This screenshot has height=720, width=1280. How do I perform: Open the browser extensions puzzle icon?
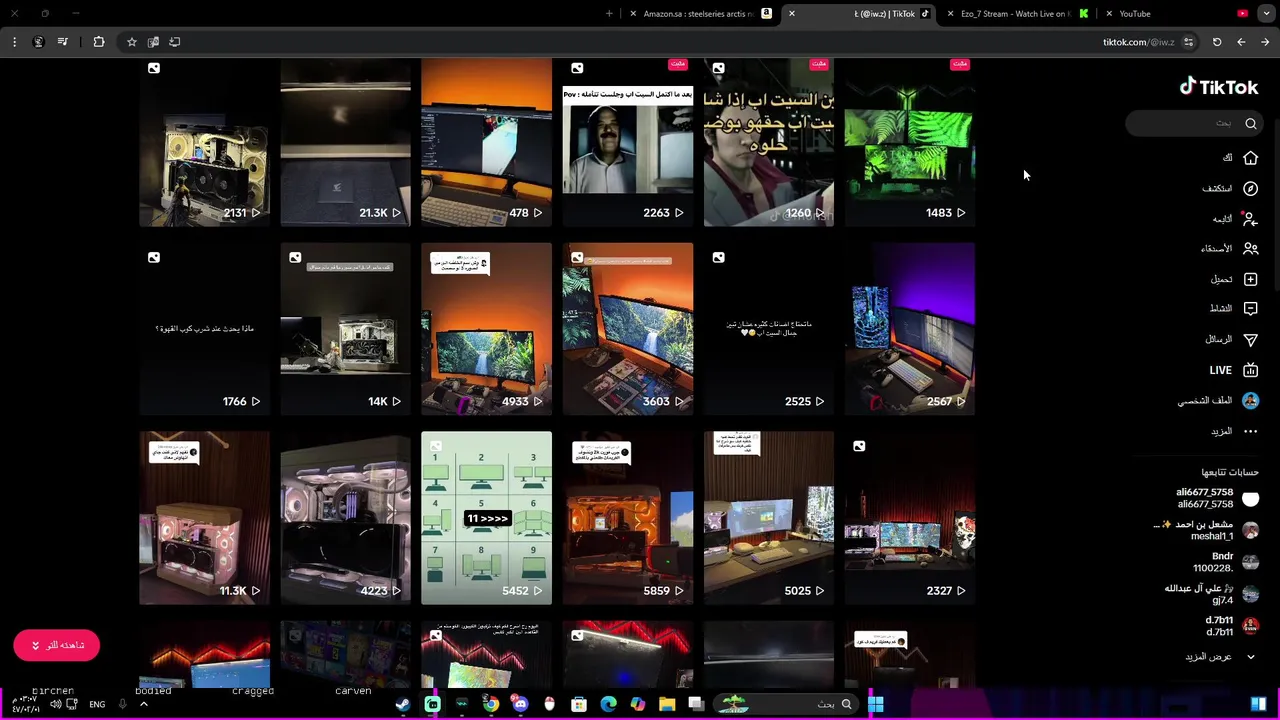99,42
